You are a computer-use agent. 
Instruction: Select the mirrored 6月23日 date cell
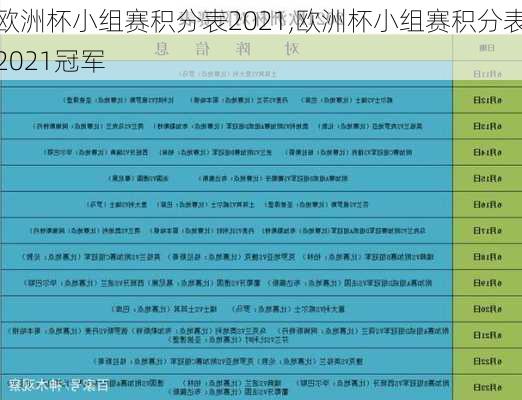tap(487, 387)
